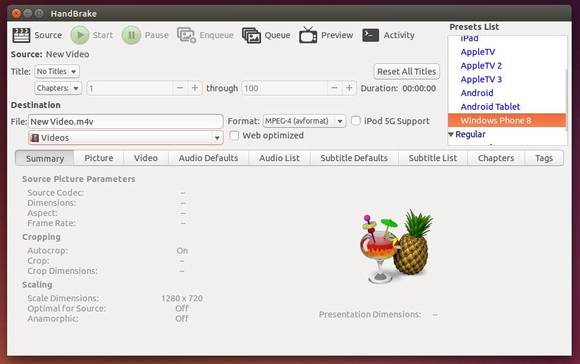Screen dimensions: 580x364
Task: Open the Source clapperboard icon
Action: [21, 35]
